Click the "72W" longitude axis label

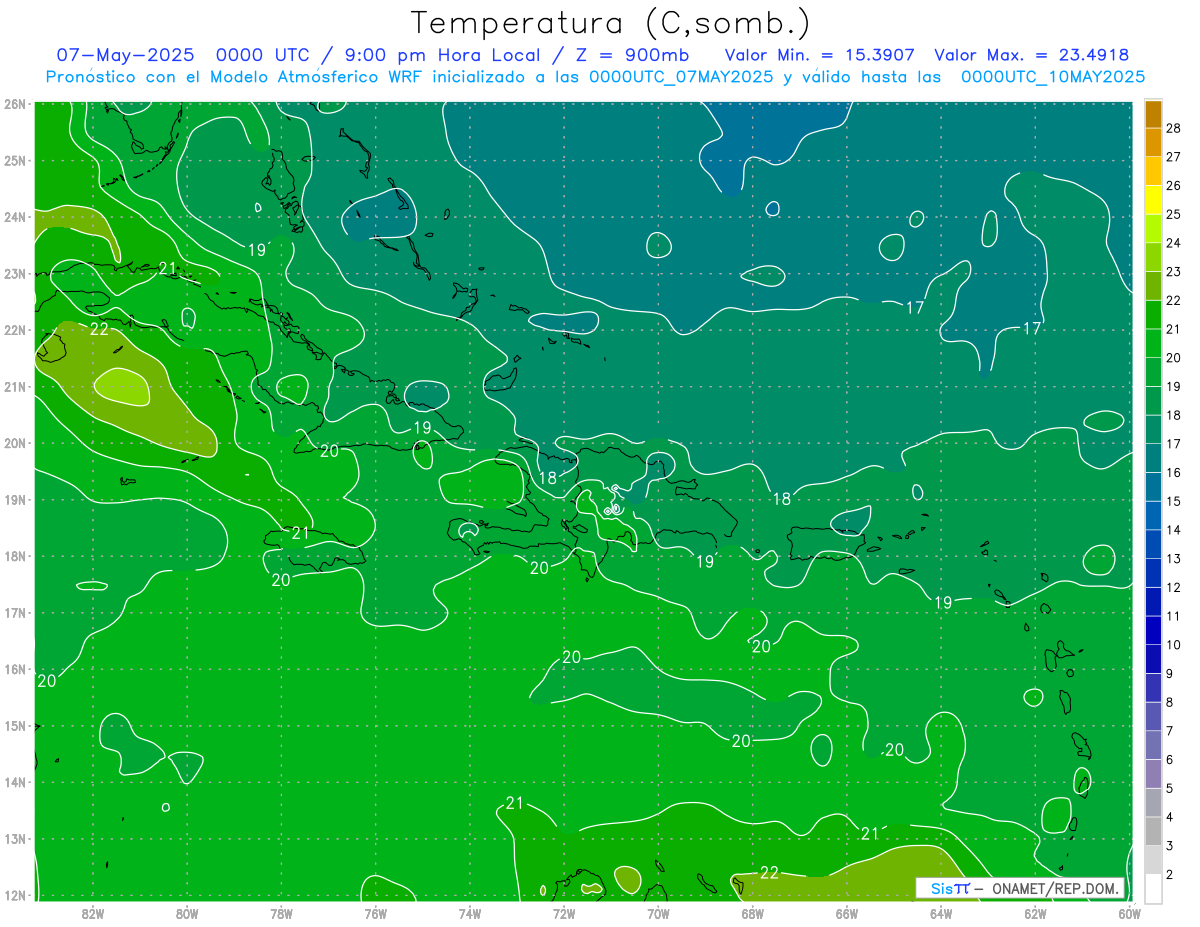564,912
